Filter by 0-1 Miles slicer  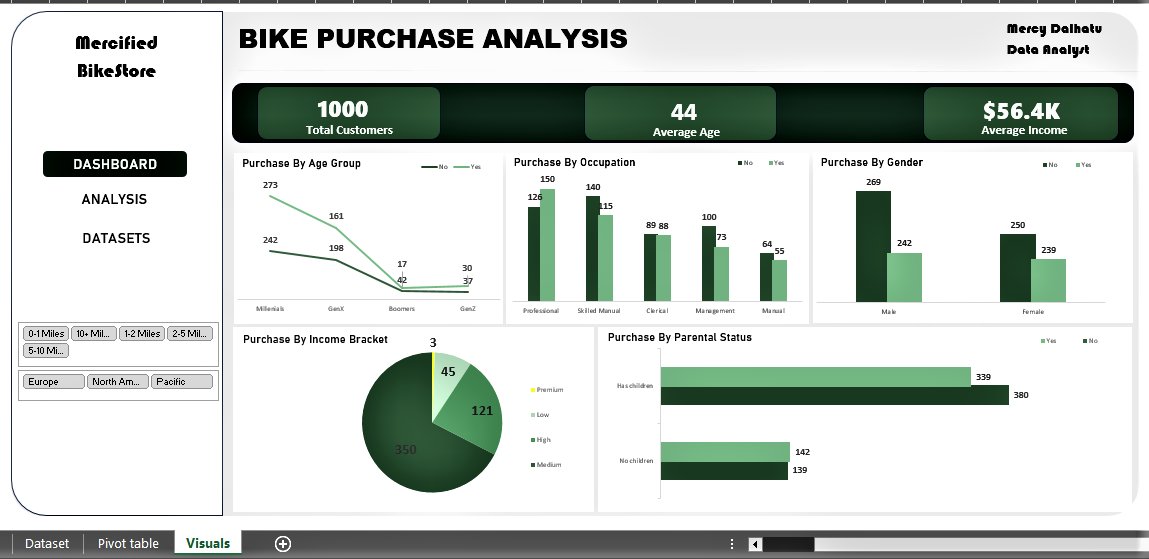click(46, 333)
